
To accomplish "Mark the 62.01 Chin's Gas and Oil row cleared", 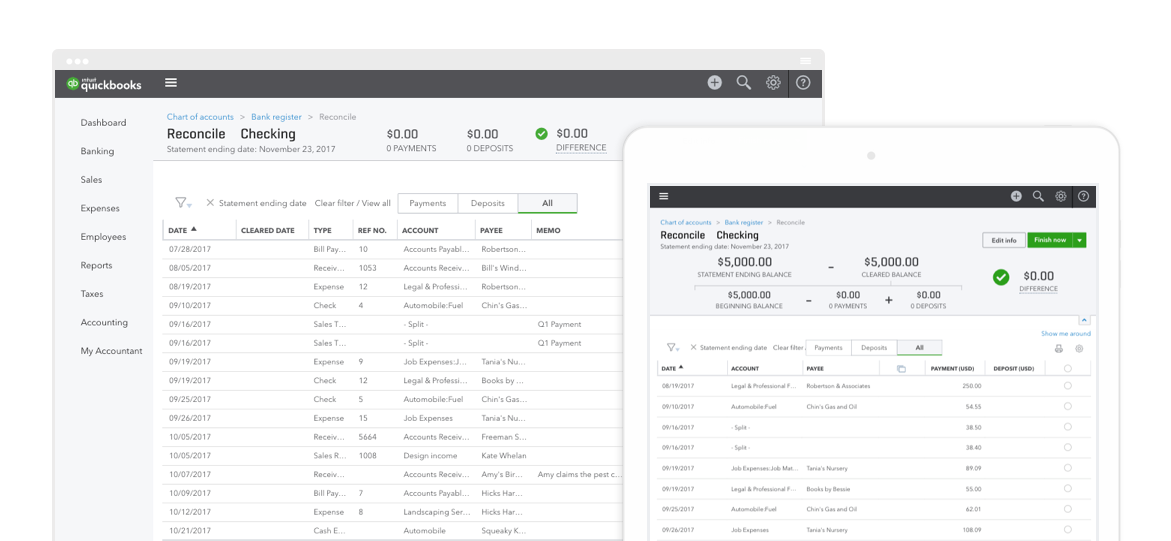I will pyautogui.click(x=1067, y=509).
